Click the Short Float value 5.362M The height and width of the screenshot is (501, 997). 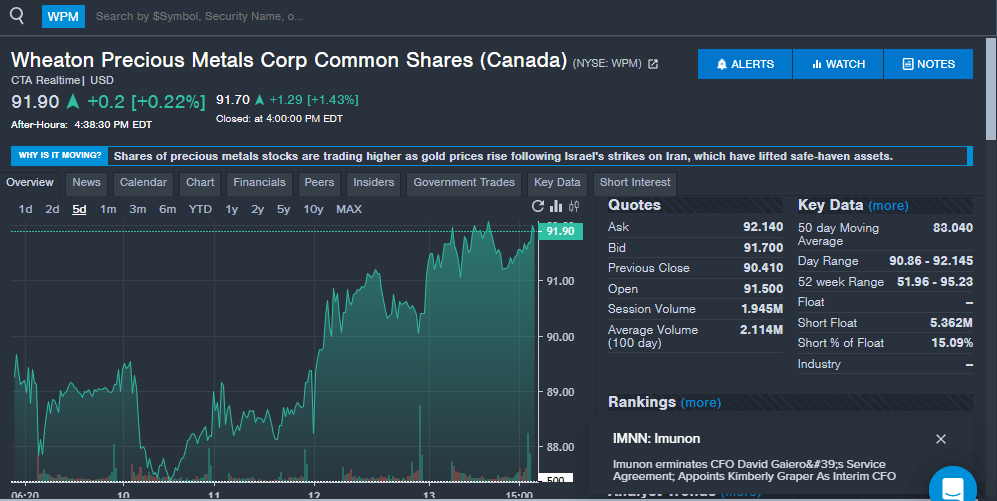[x=951, y=323]
